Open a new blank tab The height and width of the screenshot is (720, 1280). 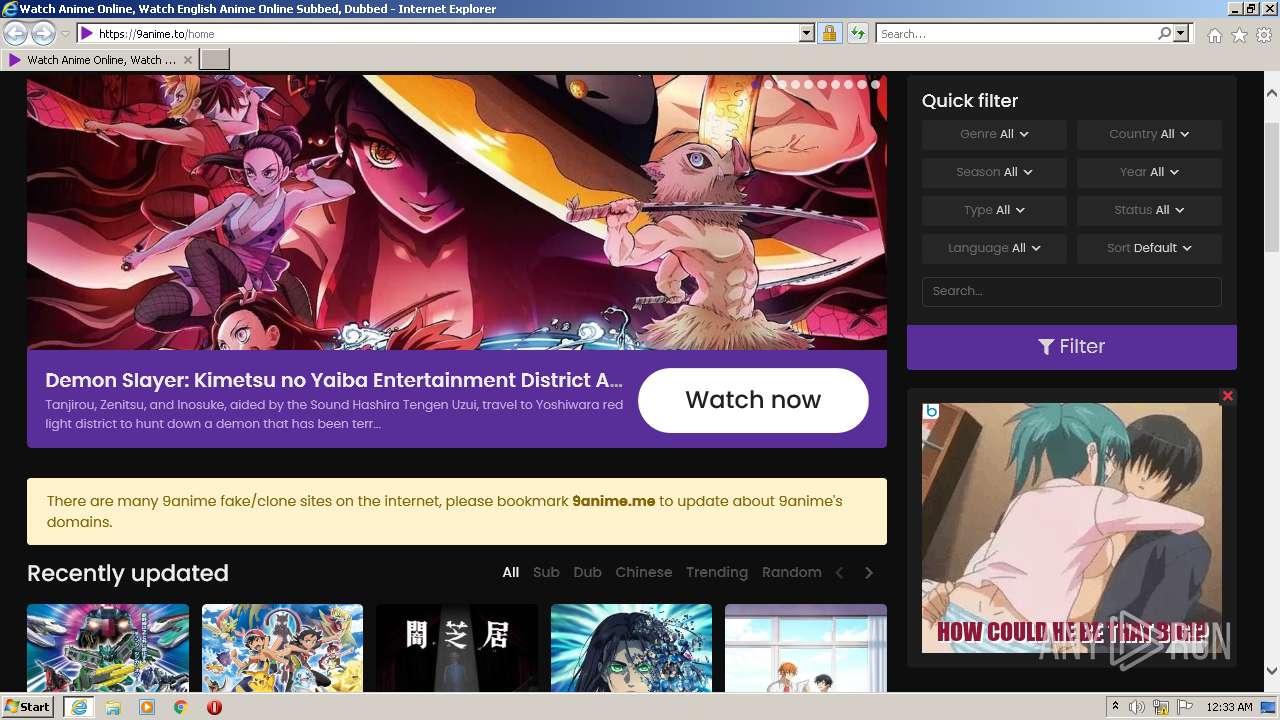215,60
